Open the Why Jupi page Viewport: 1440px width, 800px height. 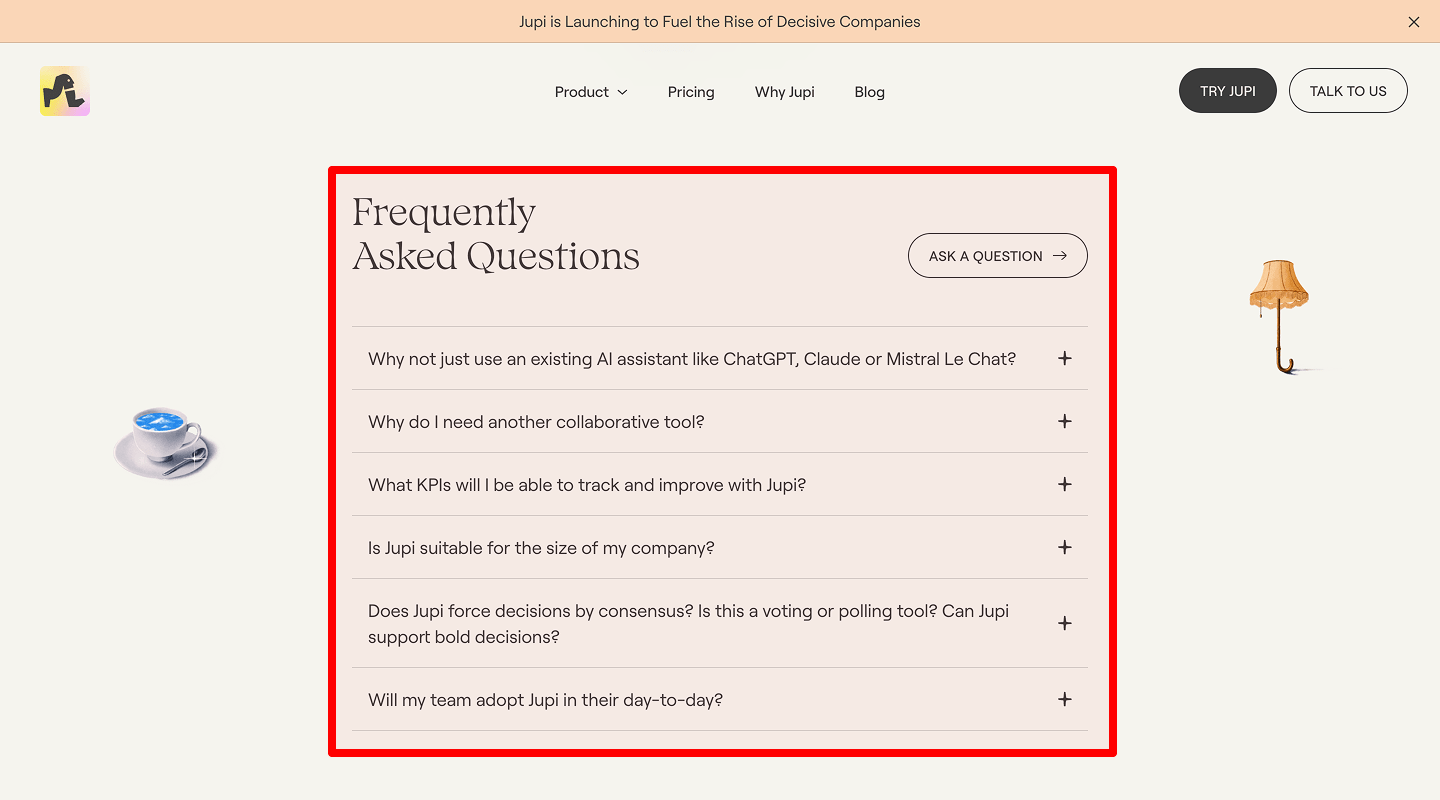coord(784,91)
